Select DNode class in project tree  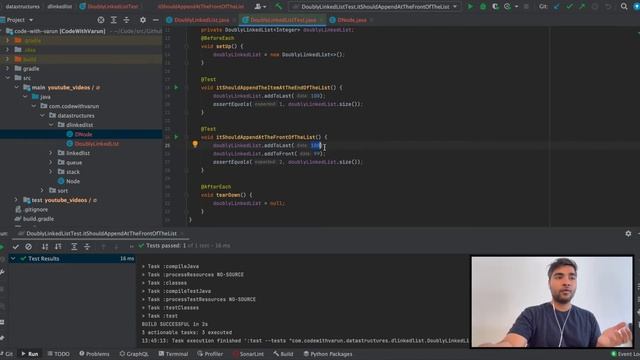(x=83, y=134)
